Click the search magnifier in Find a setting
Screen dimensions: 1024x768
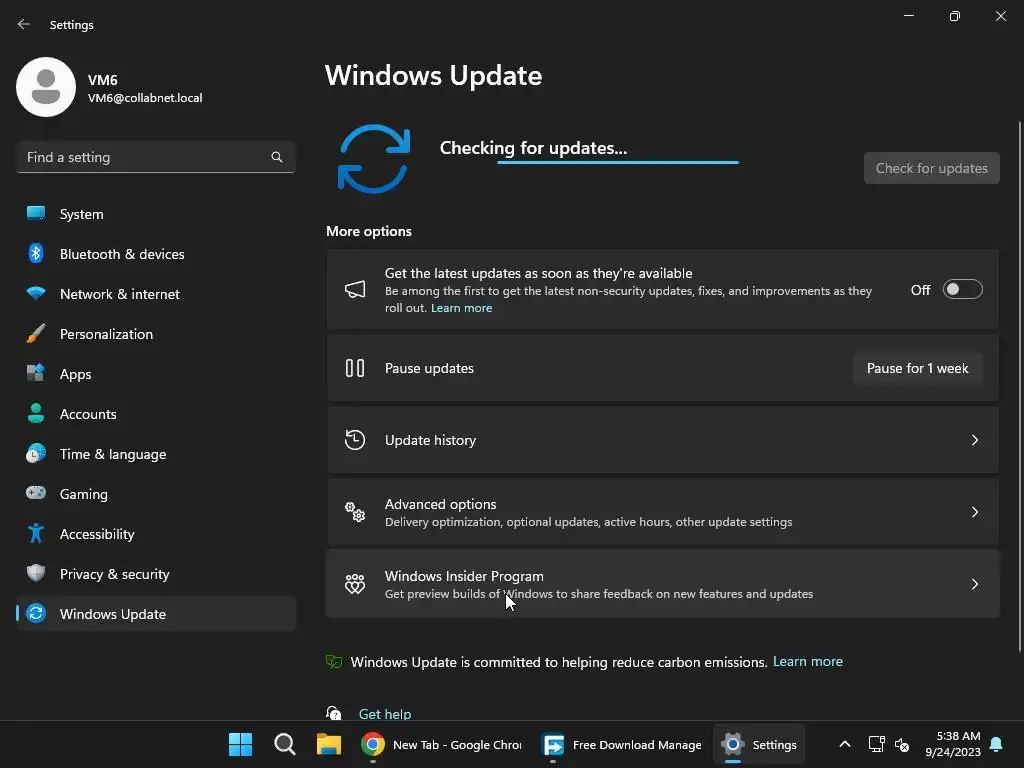point(277,157)
